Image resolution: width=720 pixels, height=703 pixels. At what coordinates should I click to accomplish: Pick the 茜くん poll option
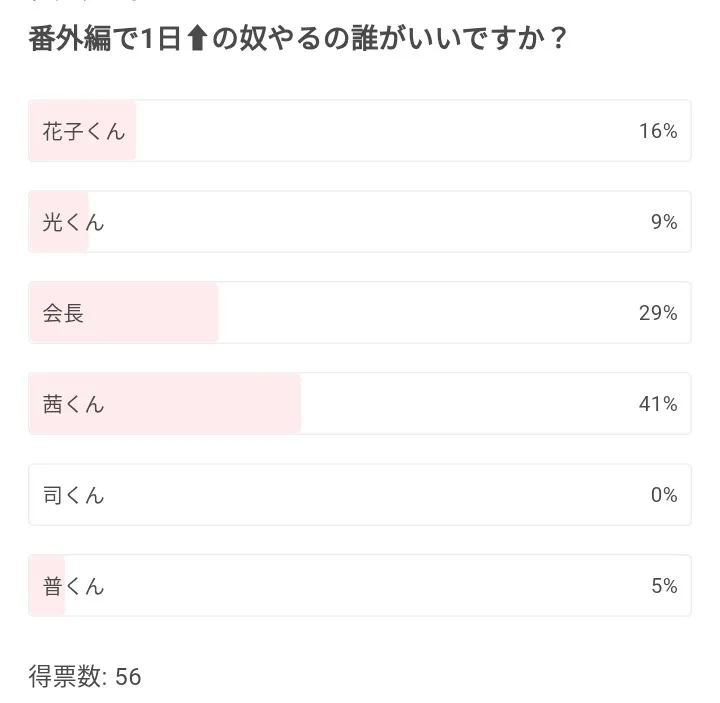[360, 404]
